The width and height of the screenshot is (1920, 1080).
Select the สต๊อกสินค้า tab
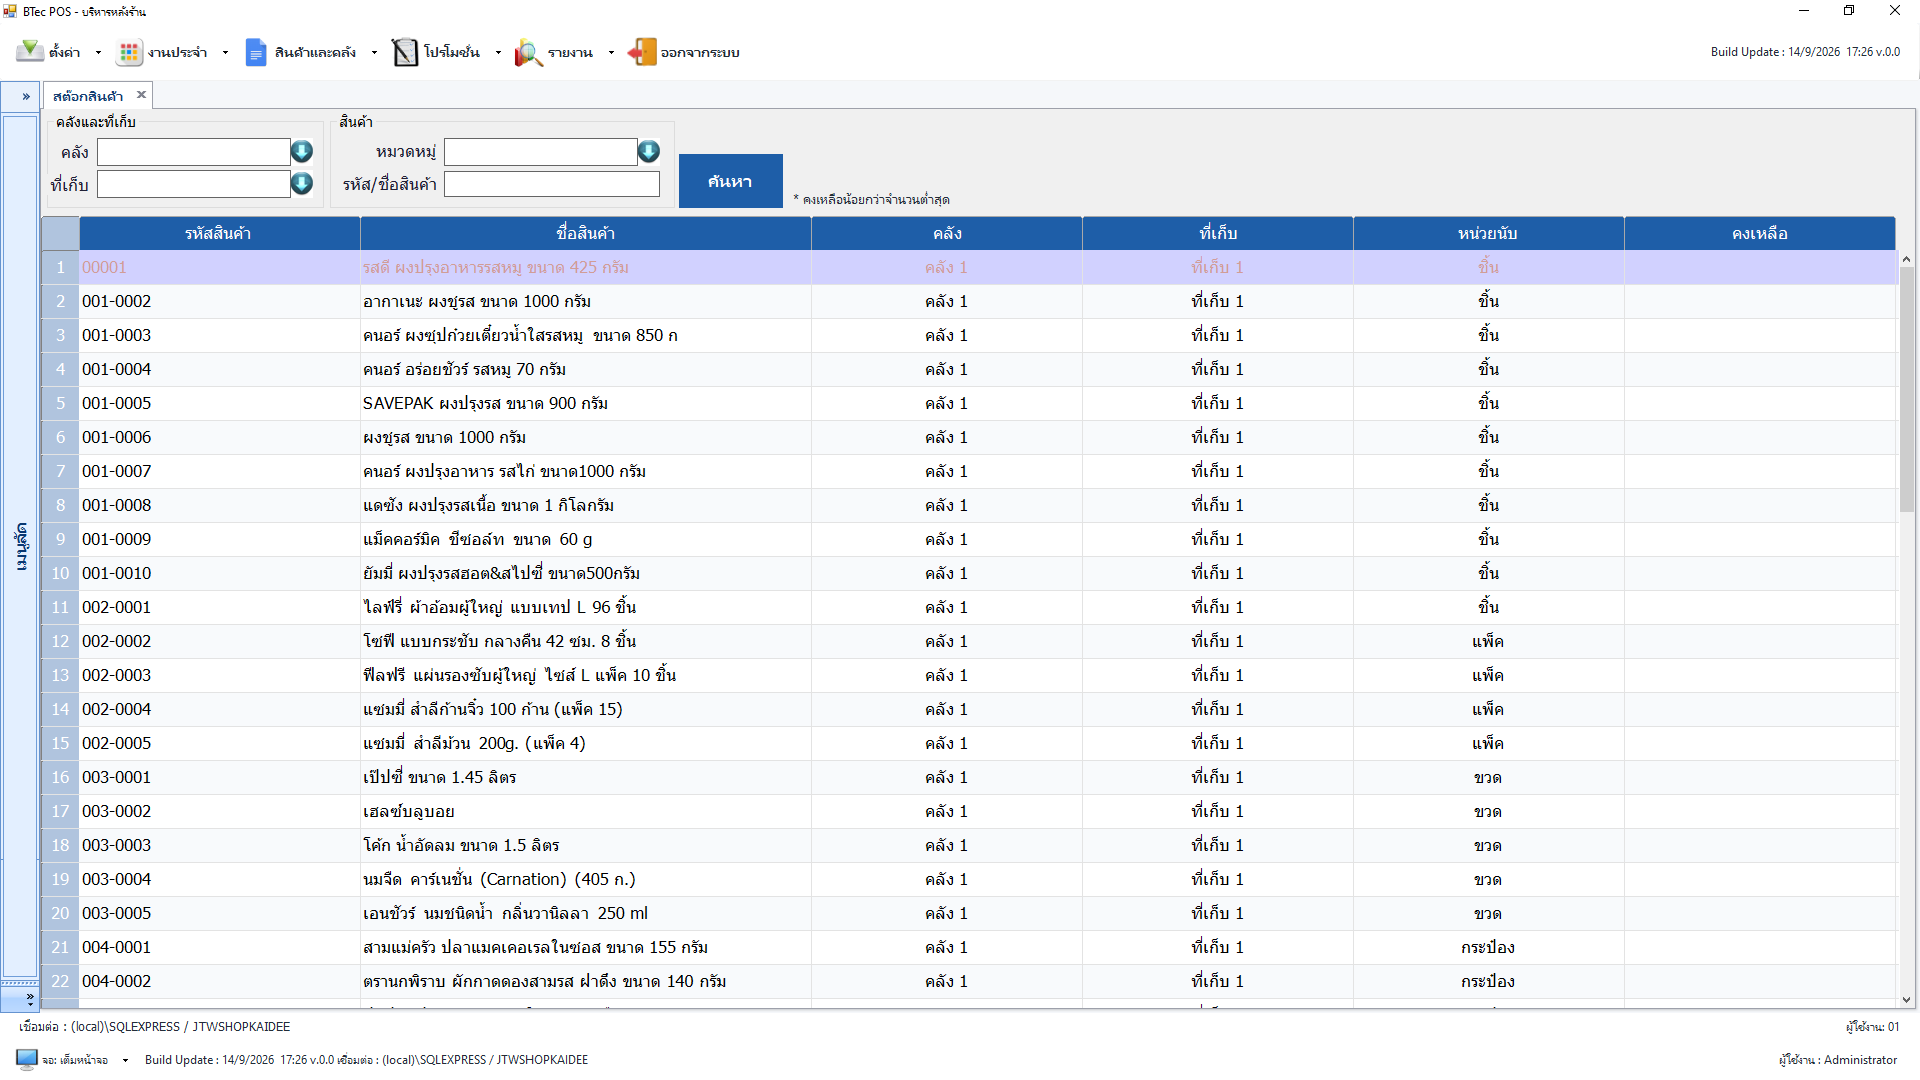click(88, 96)
